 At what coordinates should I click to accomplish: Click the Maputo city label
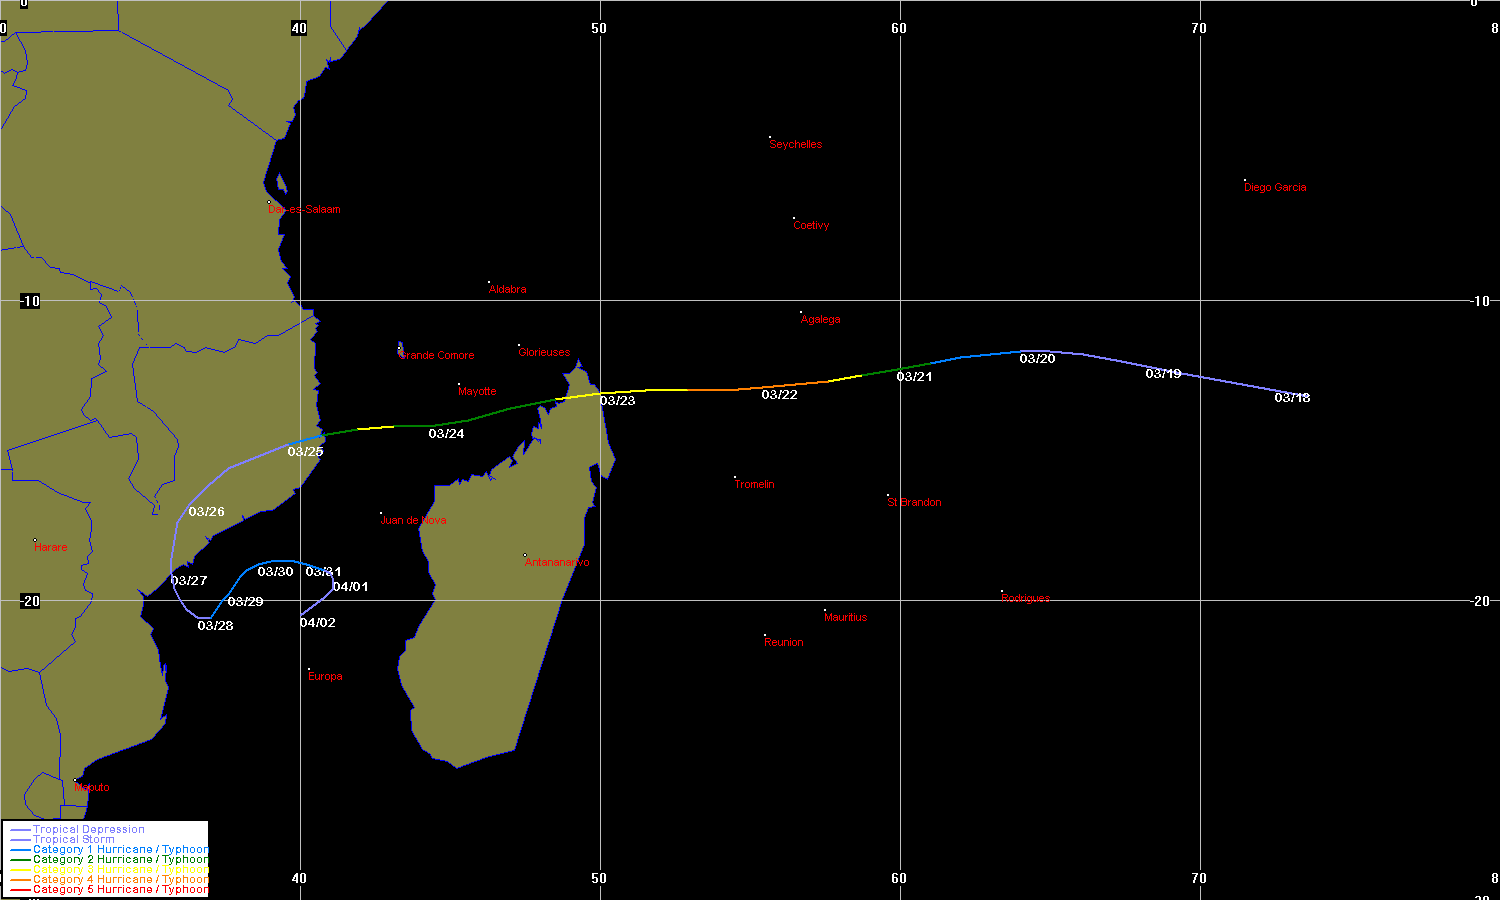(x=92, y=788)
